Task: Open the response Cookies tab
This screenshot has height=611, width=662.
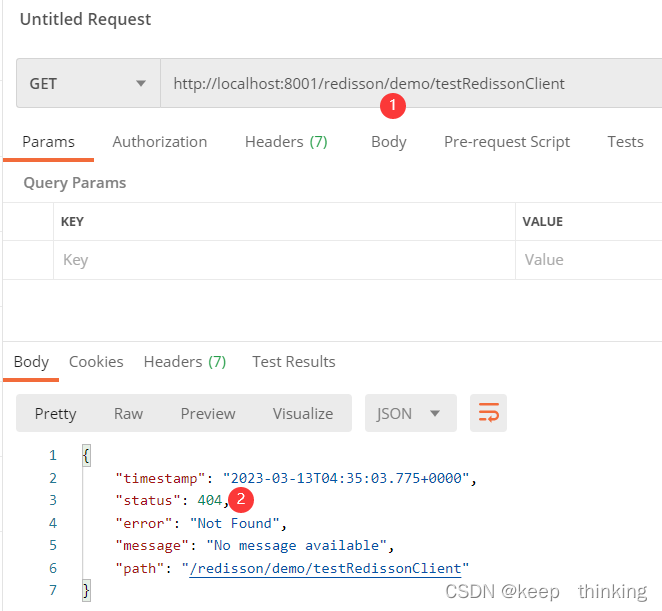Action: 96,362
